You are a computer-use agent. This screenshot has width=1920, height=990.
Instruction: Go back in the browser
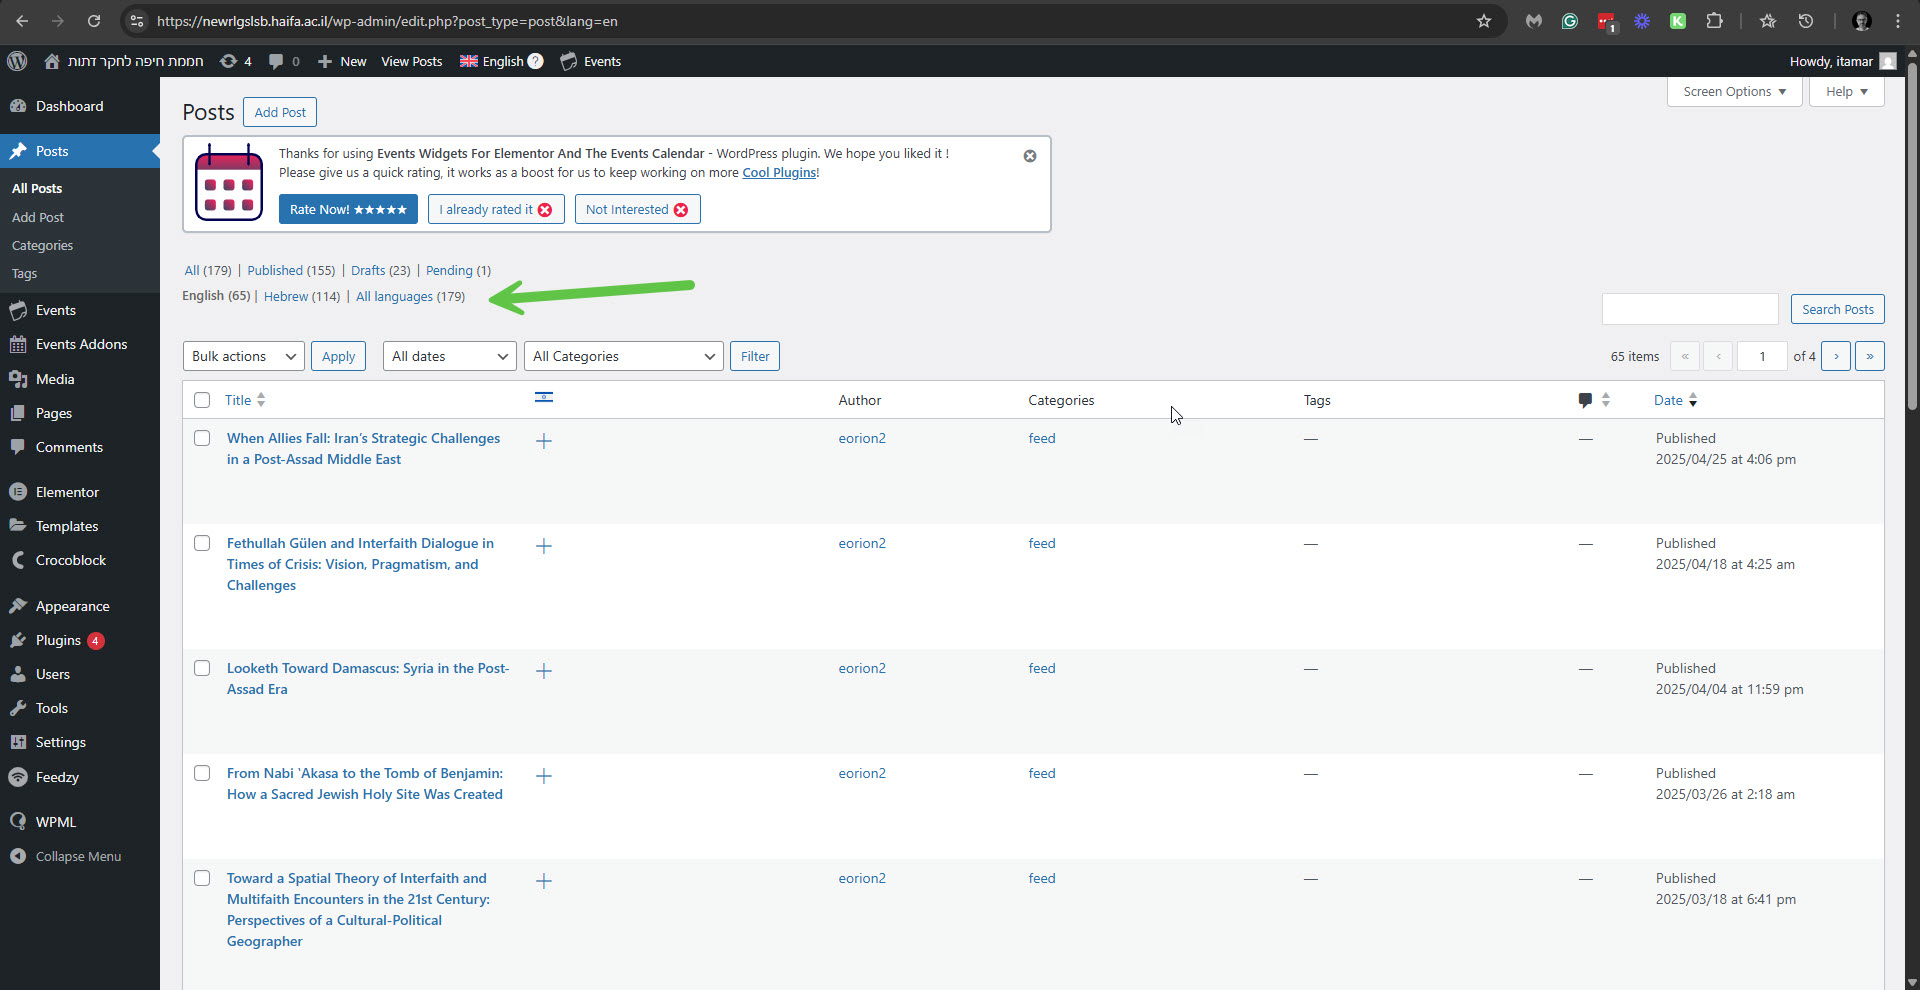point(22,21)
